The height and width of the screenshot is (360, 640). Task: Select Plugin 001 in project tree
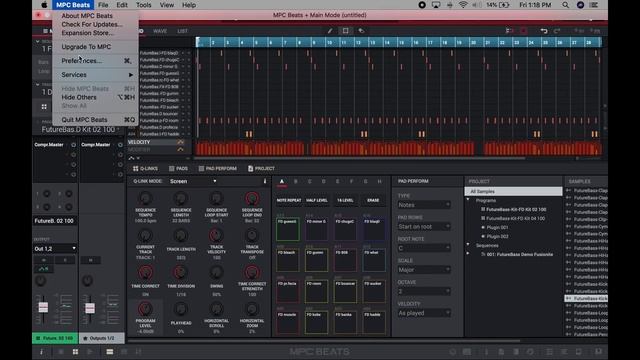[x=497, y=227]
